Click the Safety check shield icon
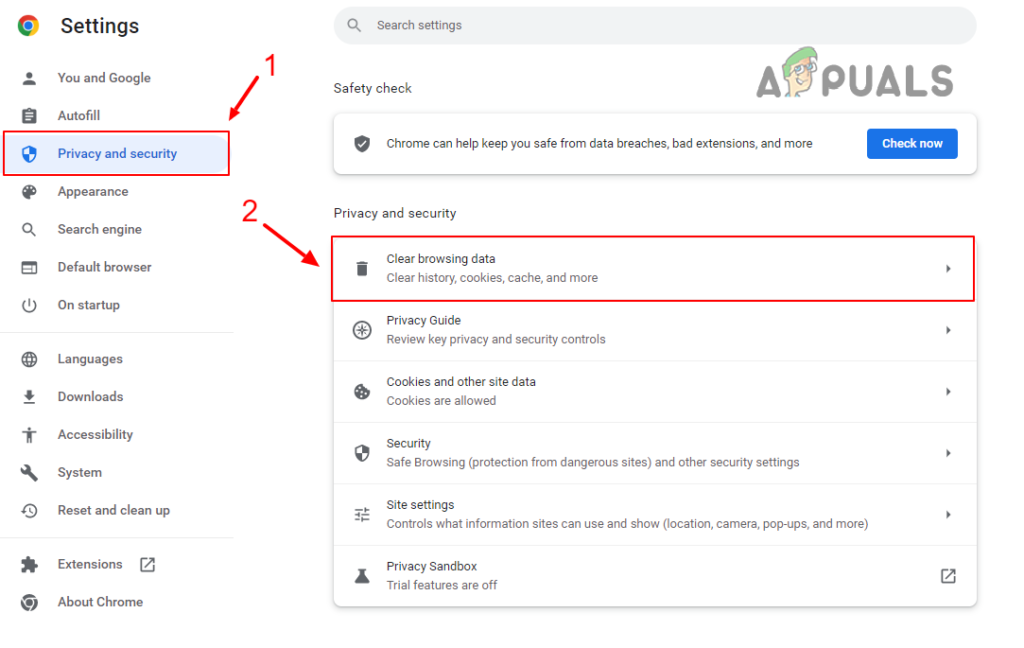The image size is (1024, 648). click(361, 143)
